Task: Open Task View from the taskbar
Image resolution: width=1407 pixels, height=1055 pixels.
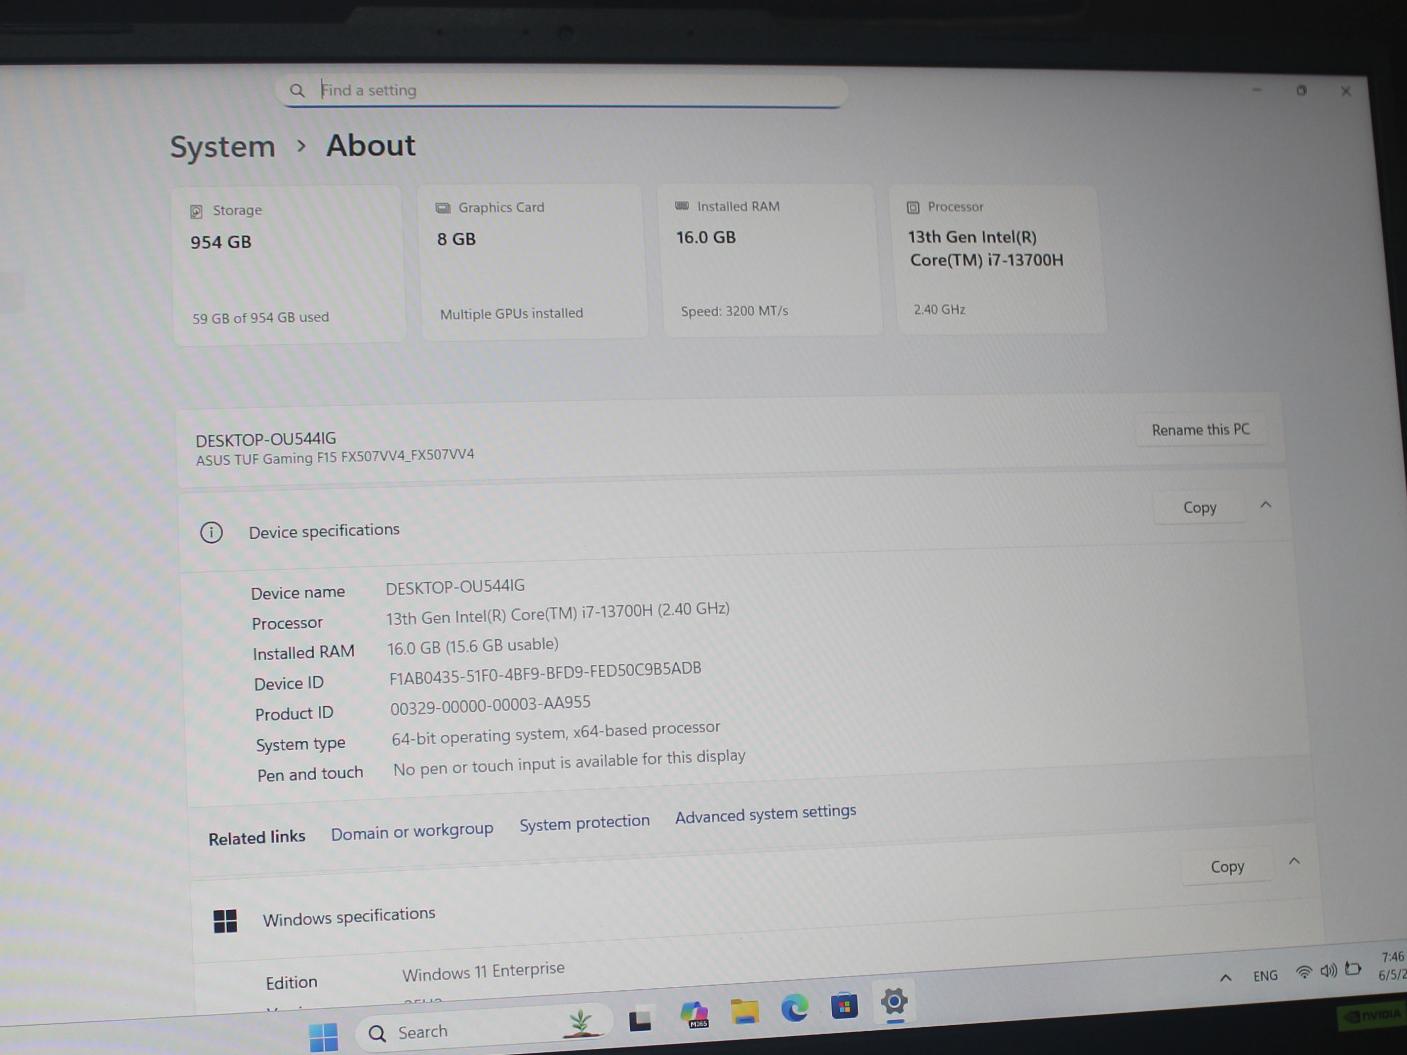Action: 640,1019
